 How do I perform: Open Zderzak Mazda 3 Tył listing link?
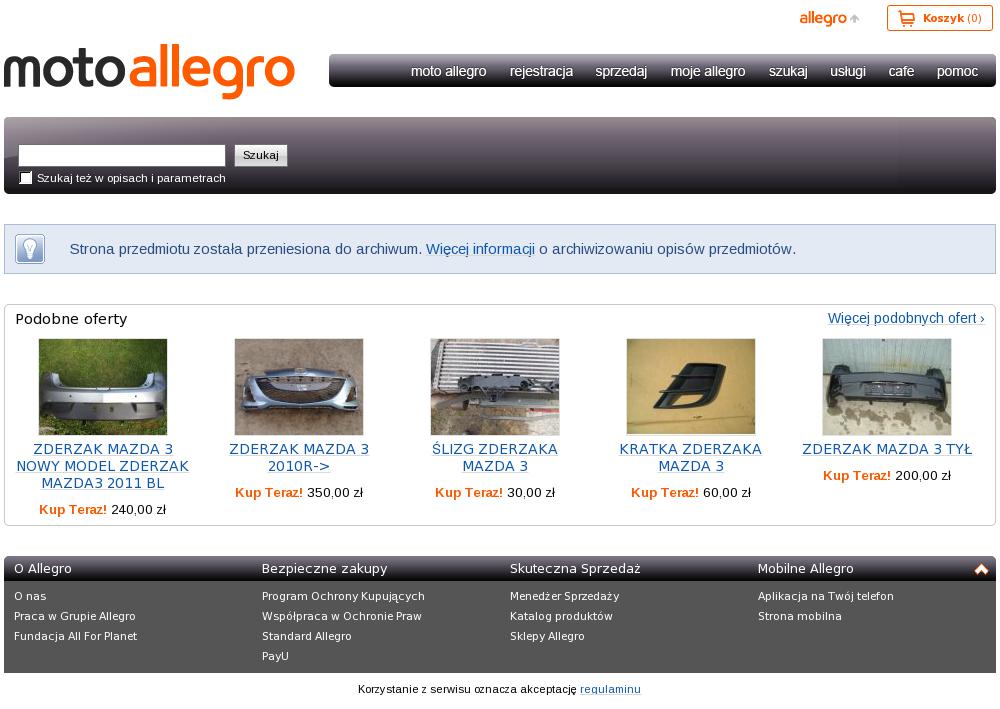pyautogui.click(x=887, y=449)
